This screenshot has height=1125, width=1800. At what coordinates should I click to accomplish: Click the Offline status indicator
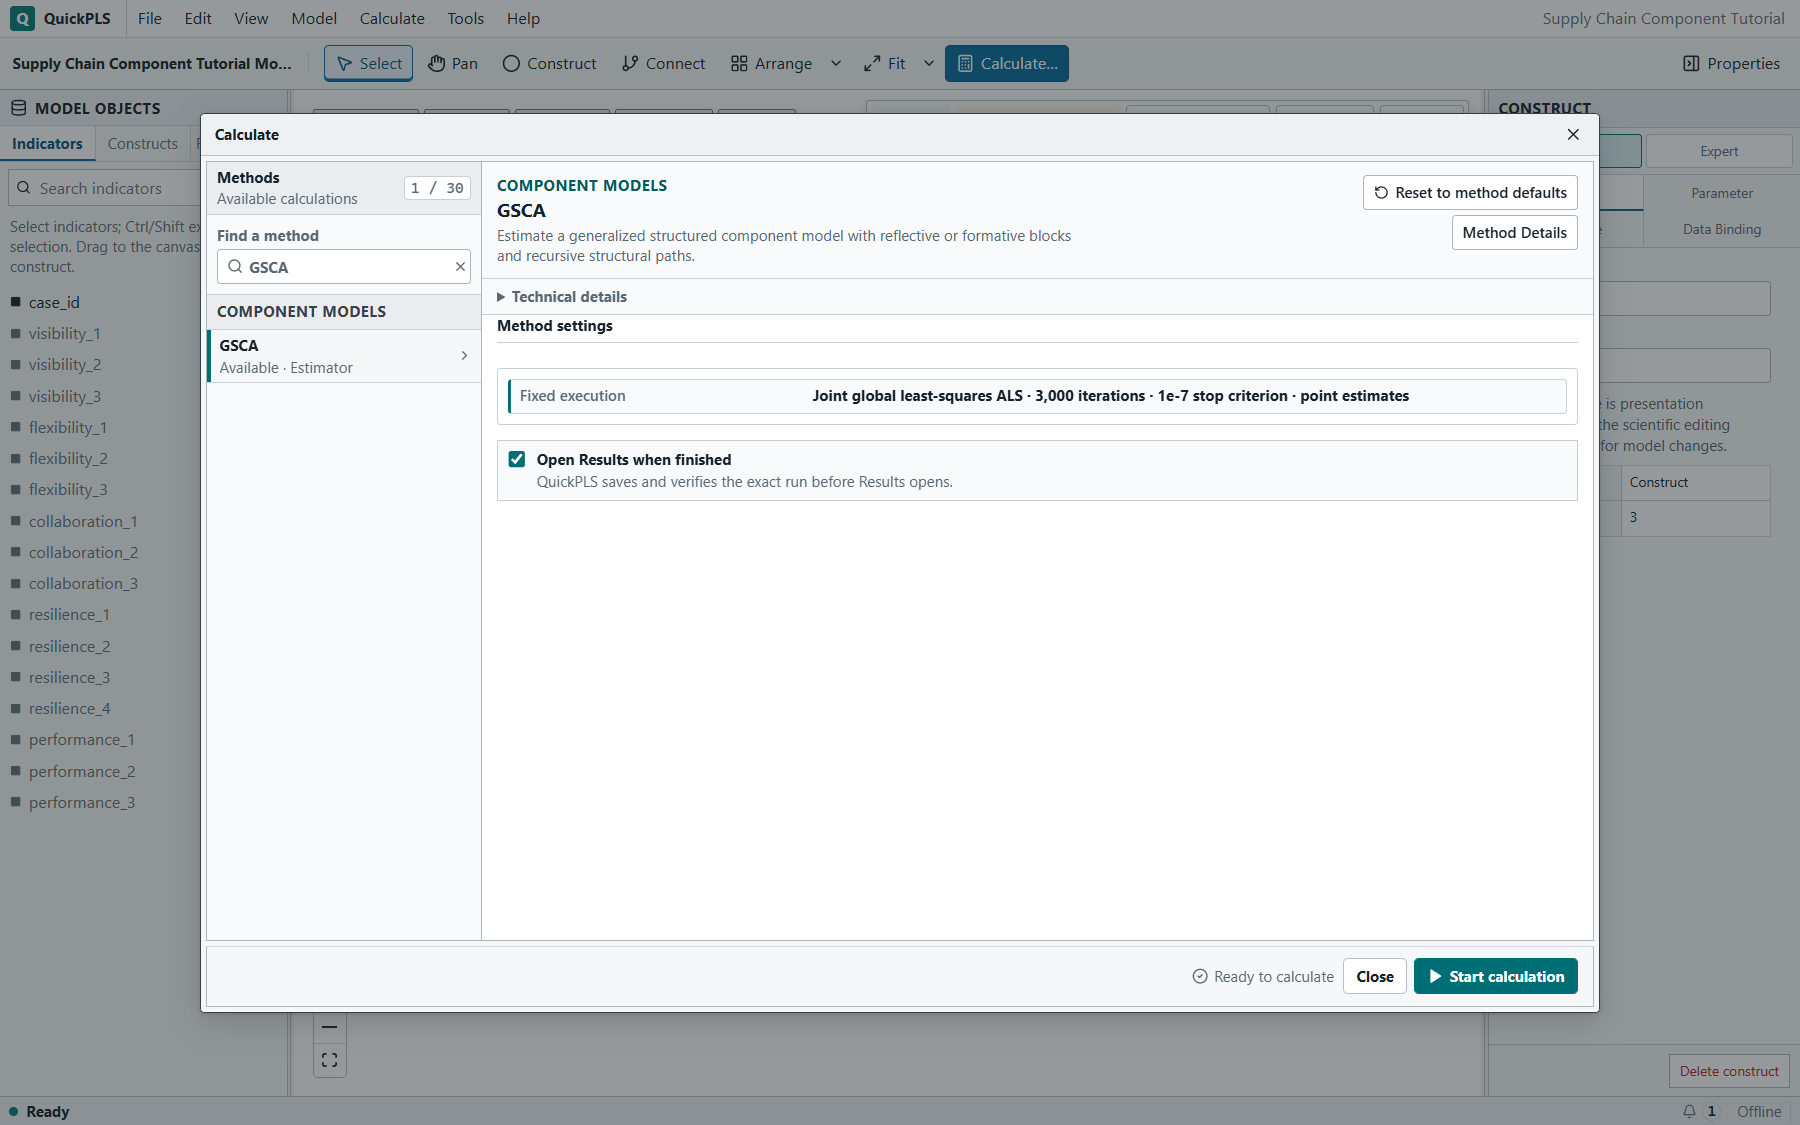point(1759,1111)
